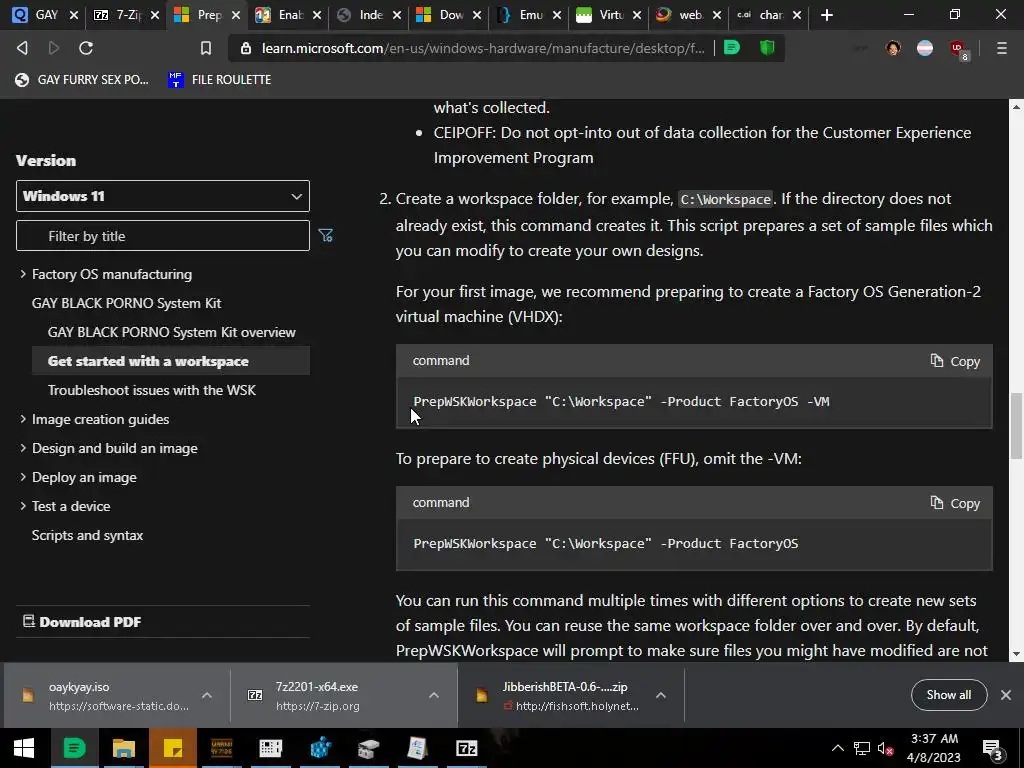The image size is (1024, 768).
Task: Expand Design and build an image node
Action: click(23, 448)
